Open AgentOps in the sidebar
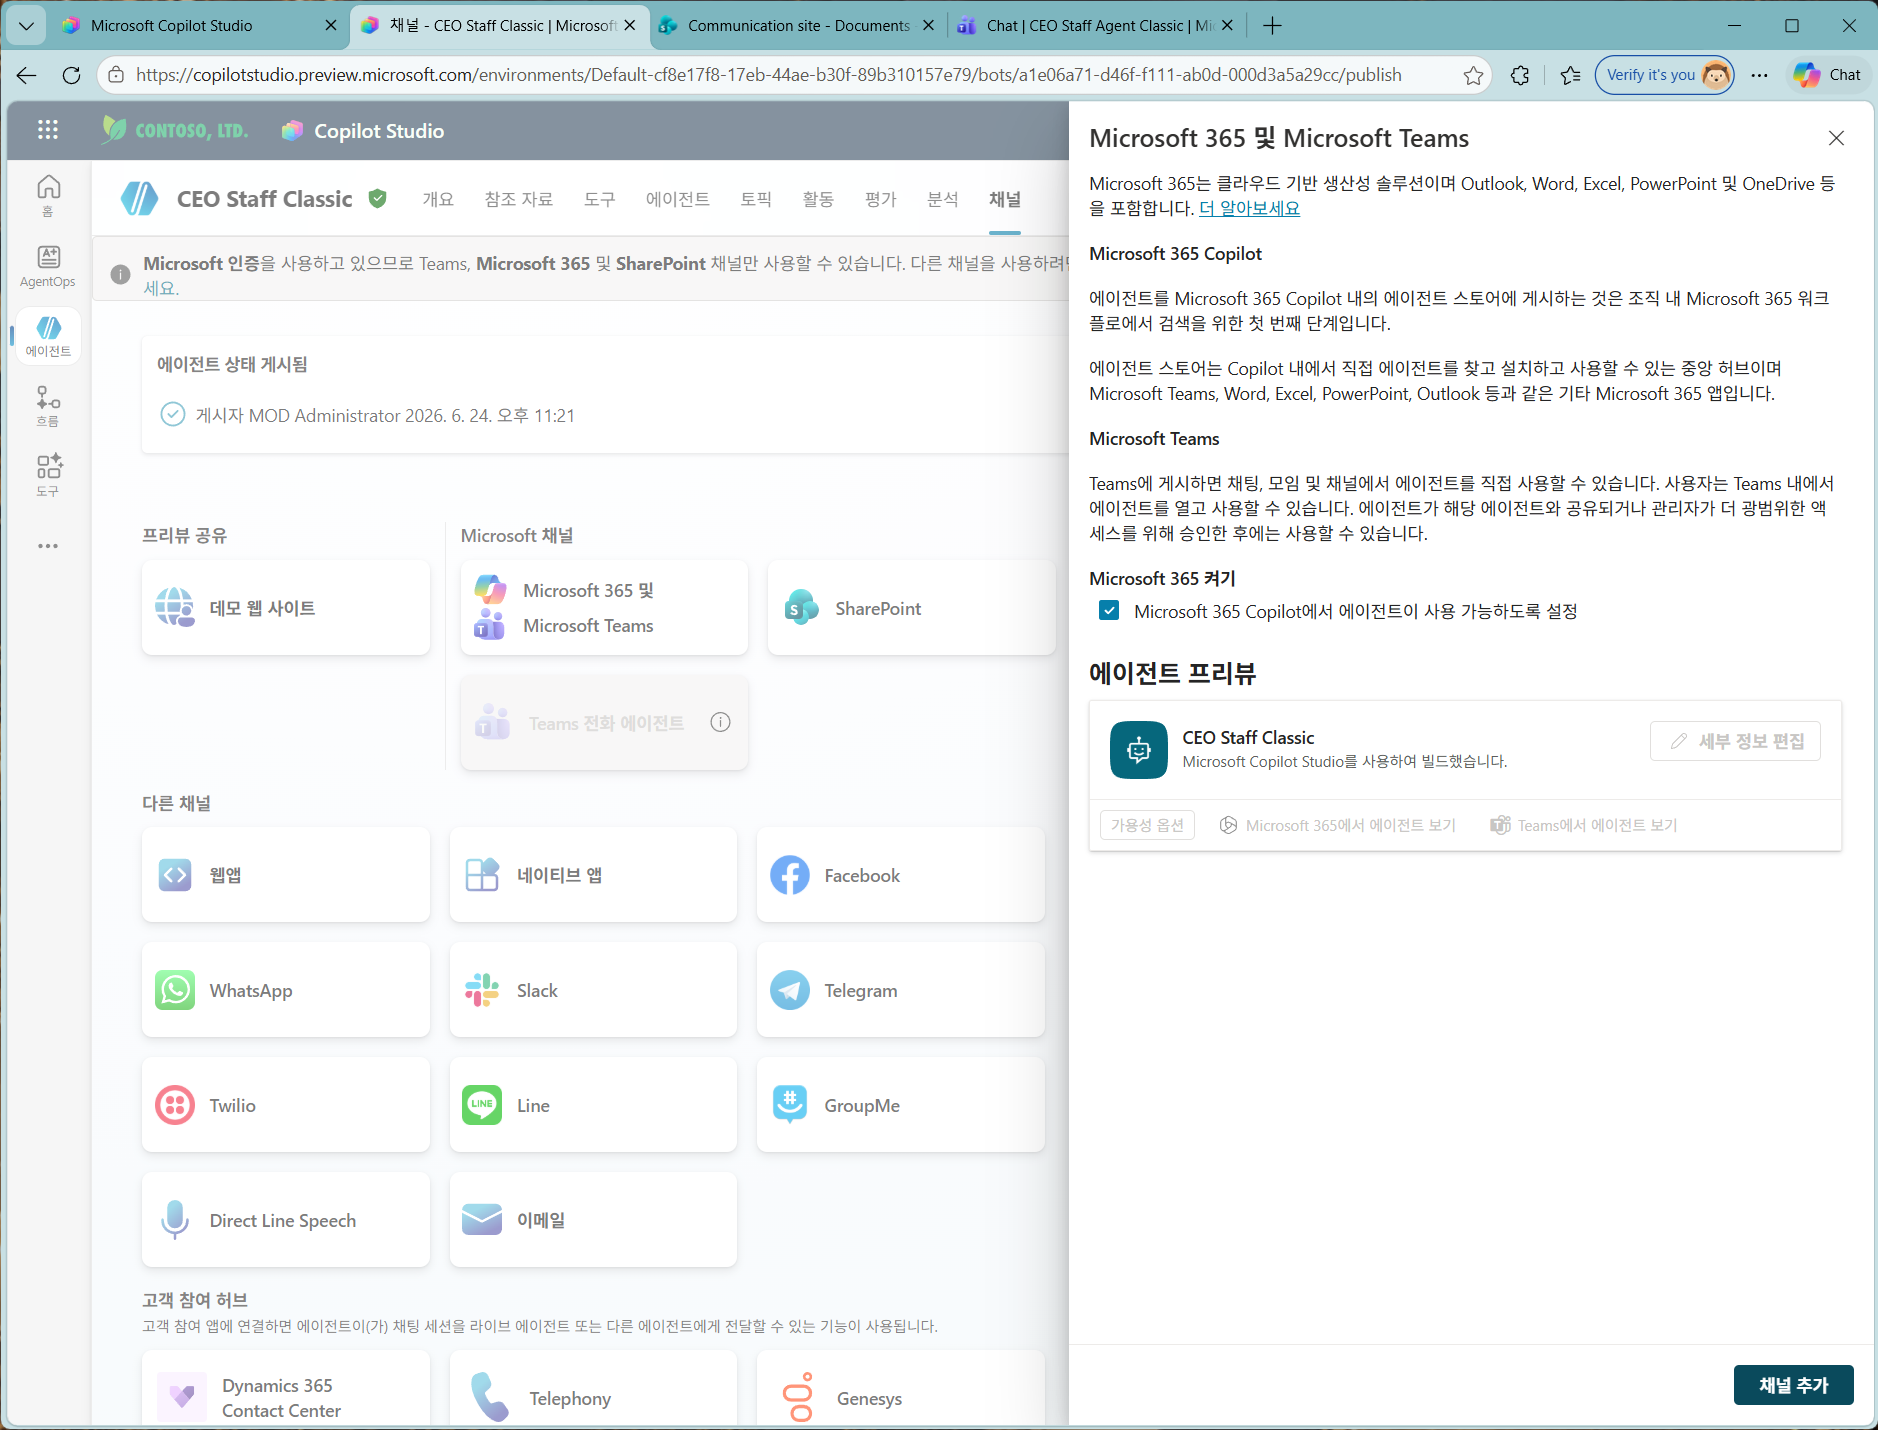This screenshot has width=1878, height=1430. coord(48,267)
